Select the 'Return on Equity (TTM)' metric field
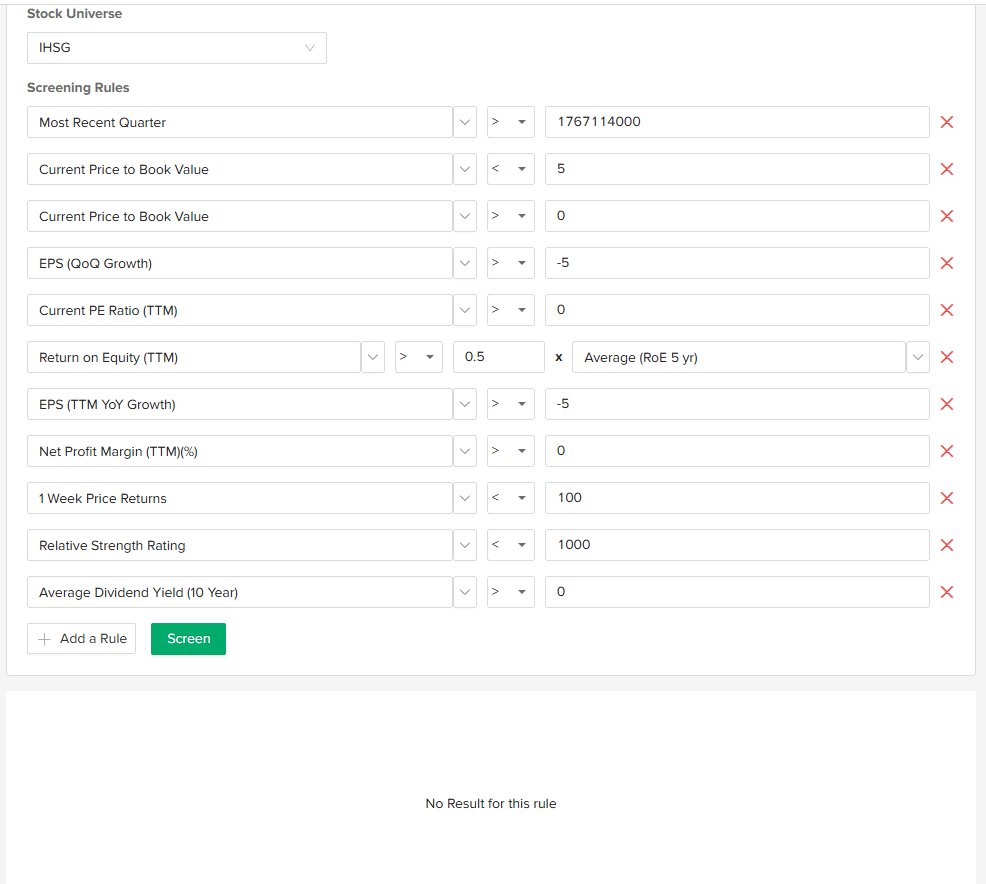Viewport: 986px width, 884px height. [194, 357]
